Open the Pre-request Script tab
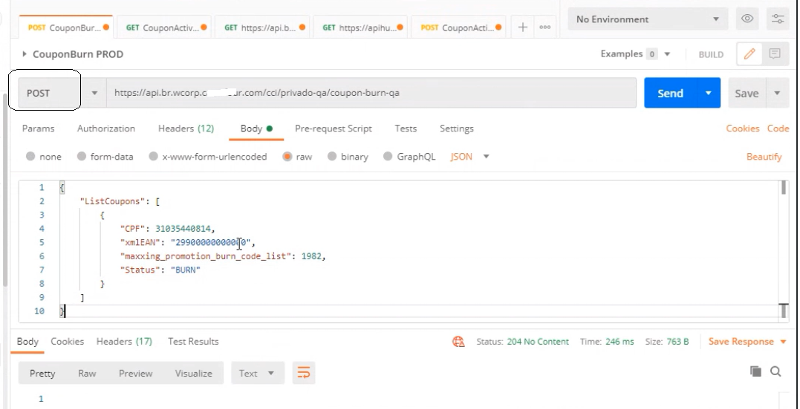Viewport: 800px width, 409px height. 333,129
